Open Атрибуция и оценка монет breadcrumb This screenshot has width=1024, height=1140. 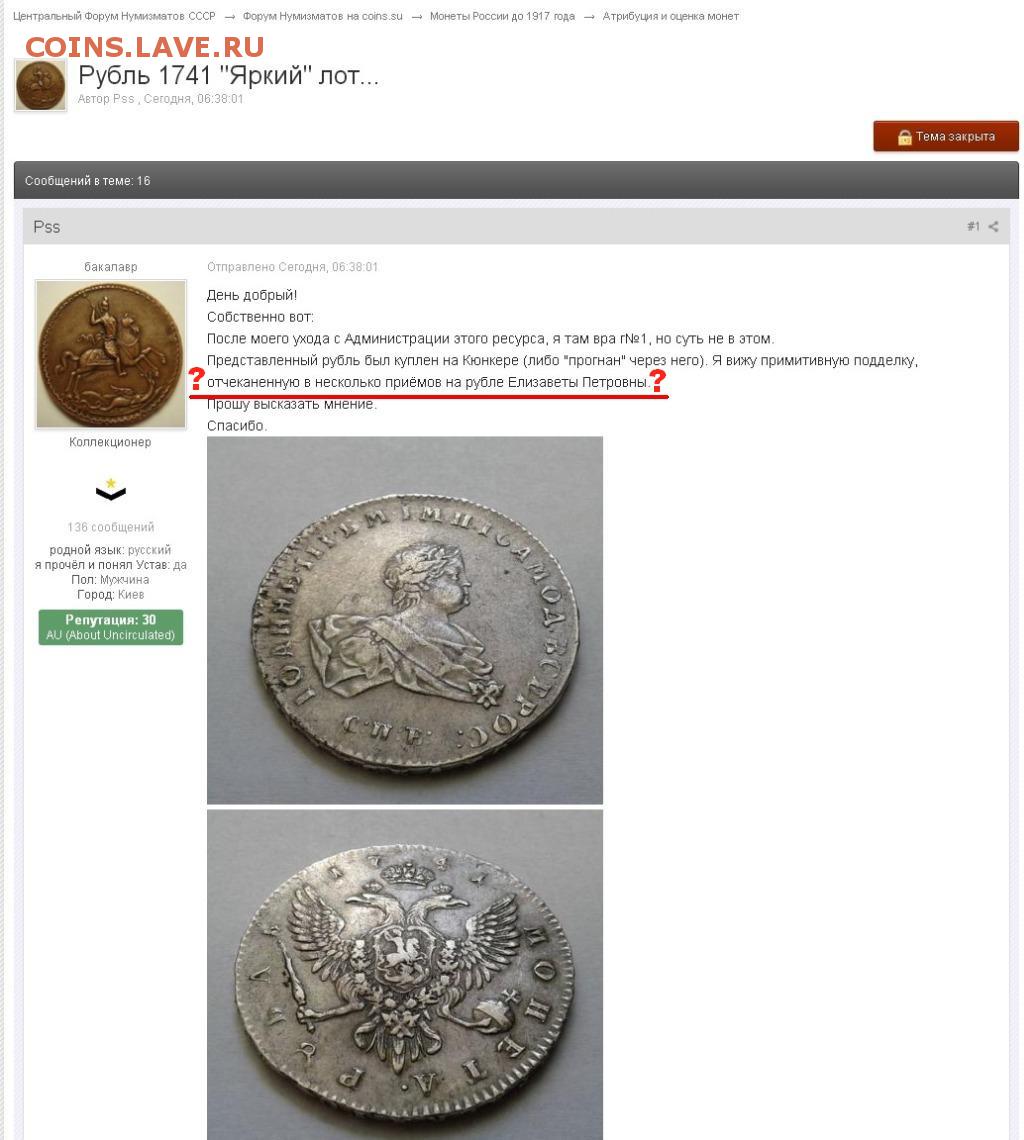pyautogui.click(x=671, y=16)
